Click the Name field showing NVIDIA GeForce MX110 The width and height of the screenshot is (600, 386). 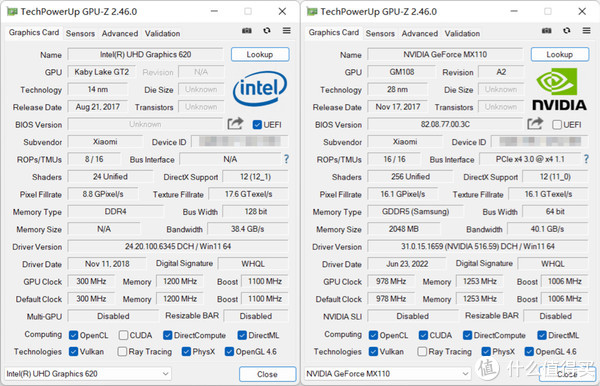point(445,54)
